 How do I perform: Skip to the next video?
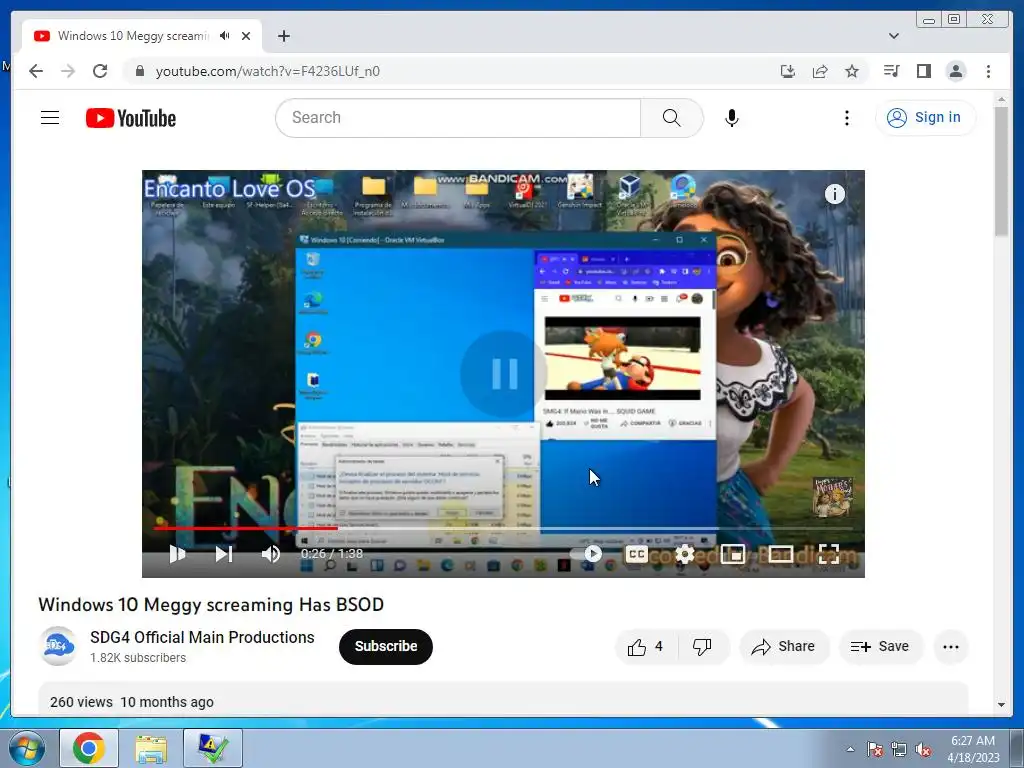coord(224,554)
